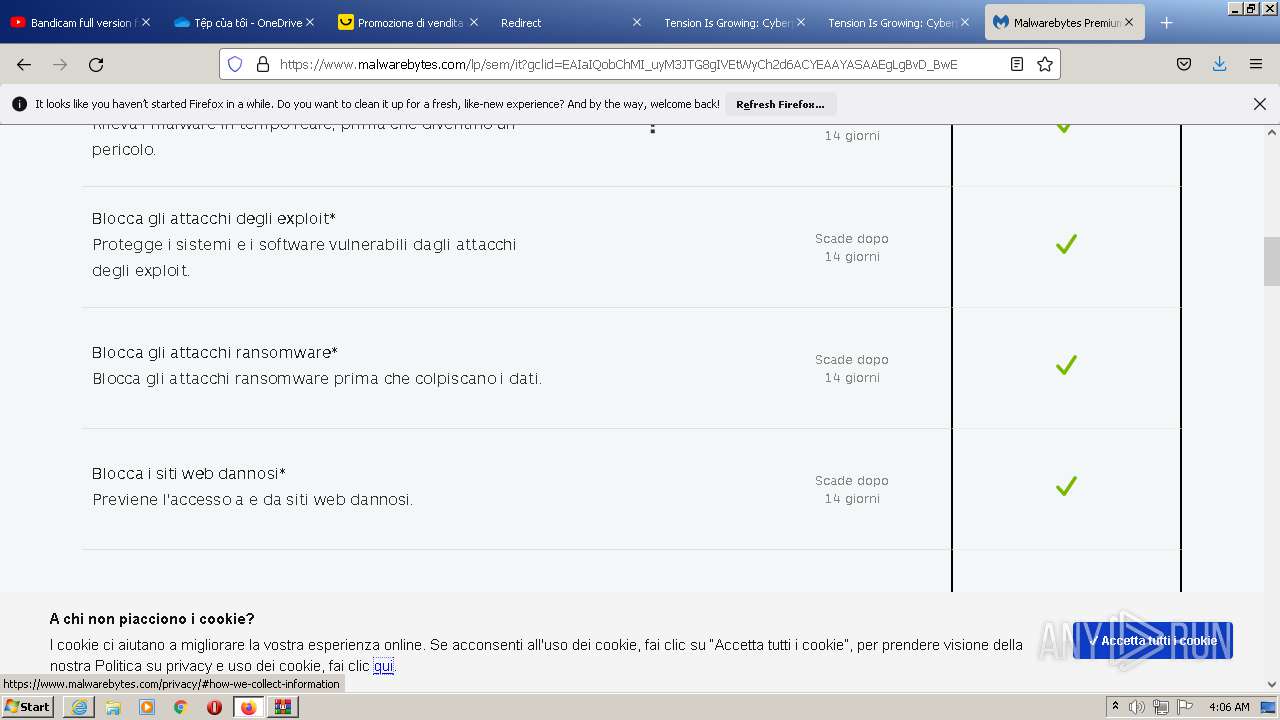Bookmark this page with star icon
The height and width of the screenshot is (720, 1280).
[x=1045, y=64]
